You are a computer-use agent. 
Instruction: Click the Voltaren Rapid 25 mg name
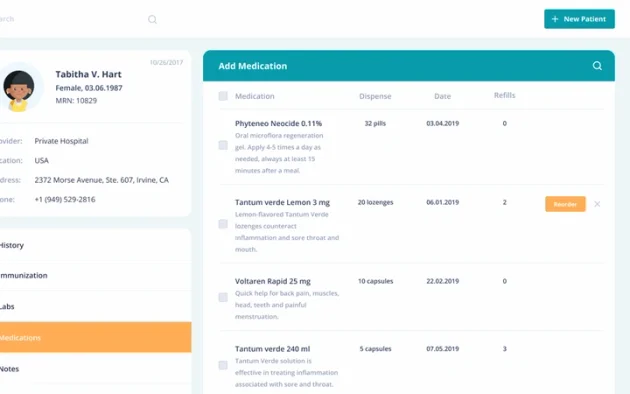pos(273,281)
